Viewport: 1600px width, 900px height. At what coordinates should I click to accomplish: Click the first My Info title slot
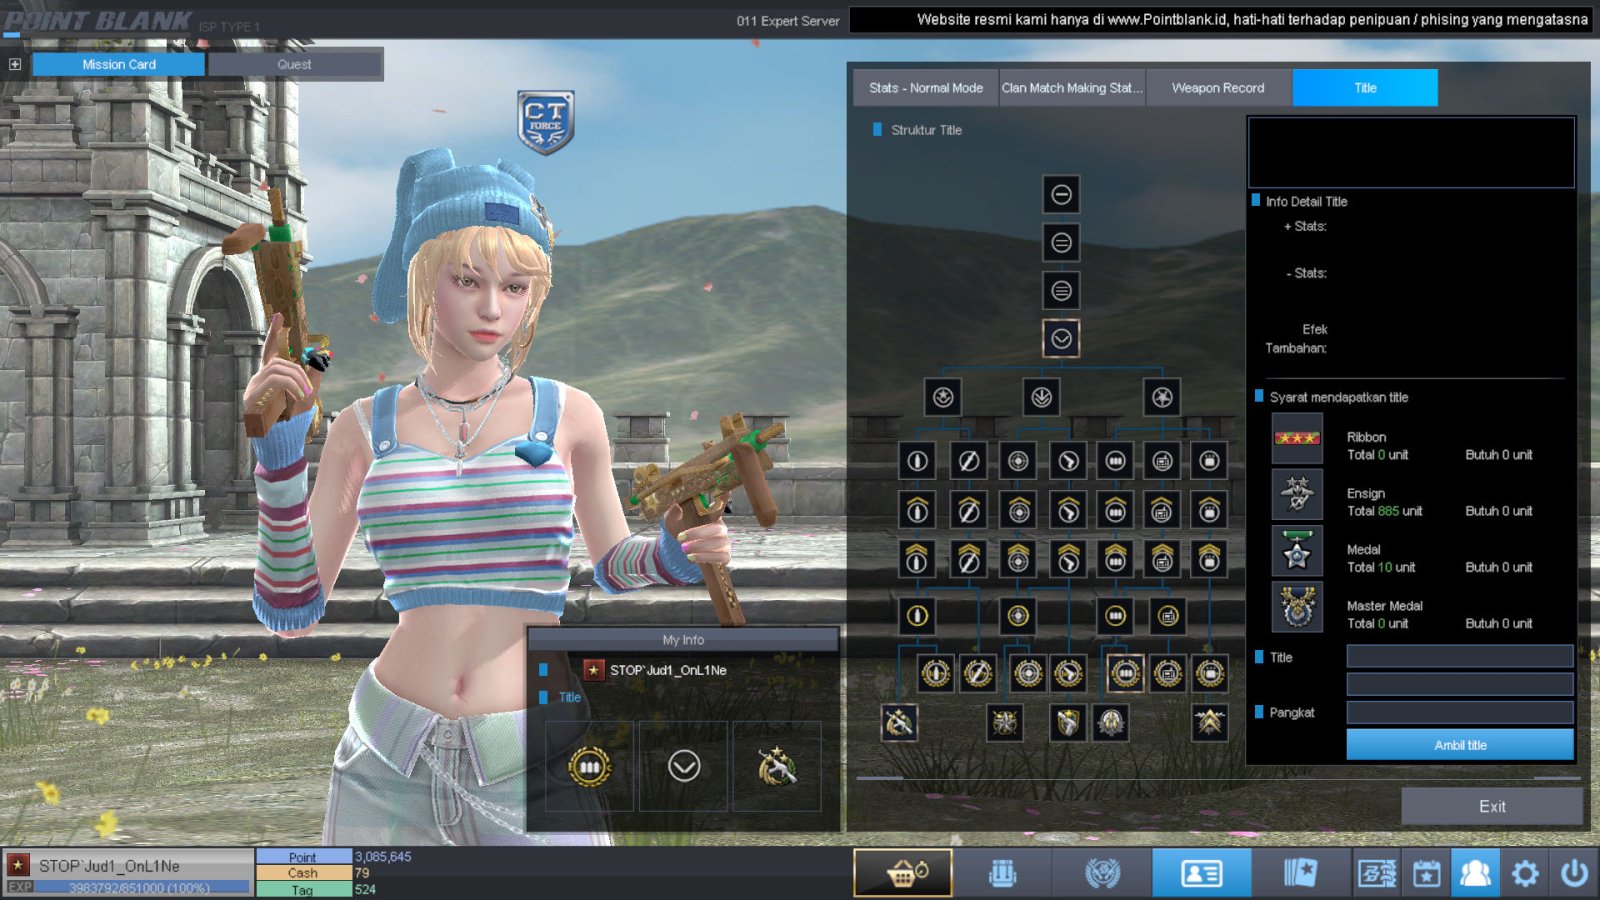(x=589, y=766)
